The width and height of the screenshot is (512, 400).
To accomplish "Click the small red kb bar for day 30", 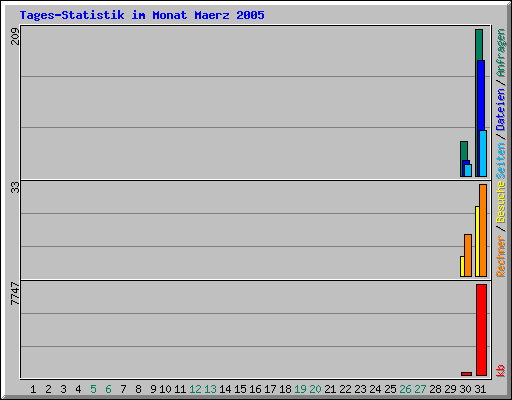I will 466,374.
